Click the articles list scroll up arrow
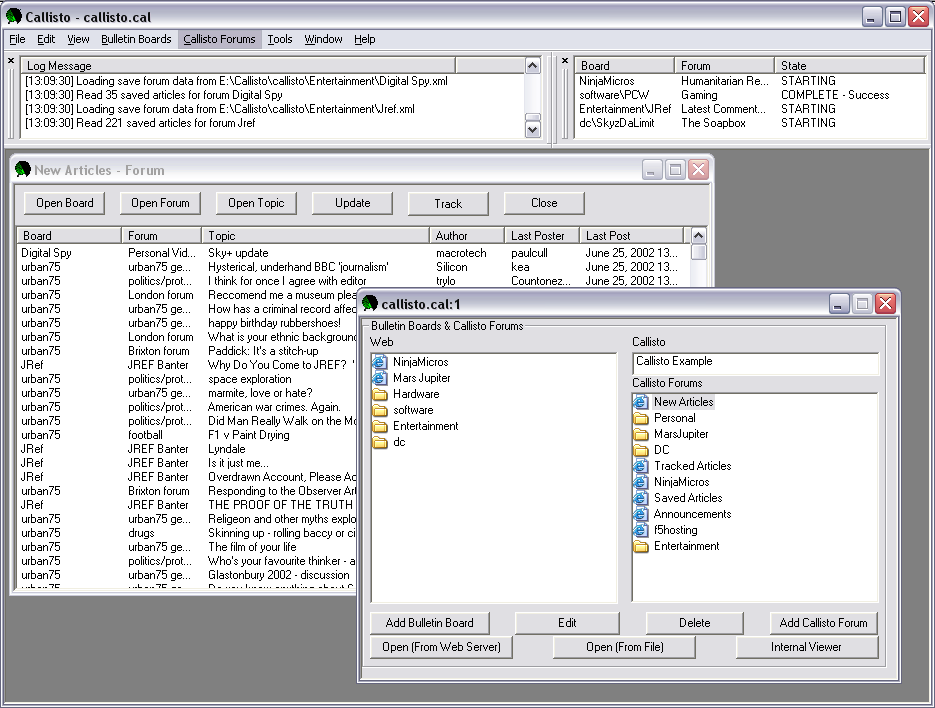Image resolution: width=935 pixels, height=708 pixels. 698,236
